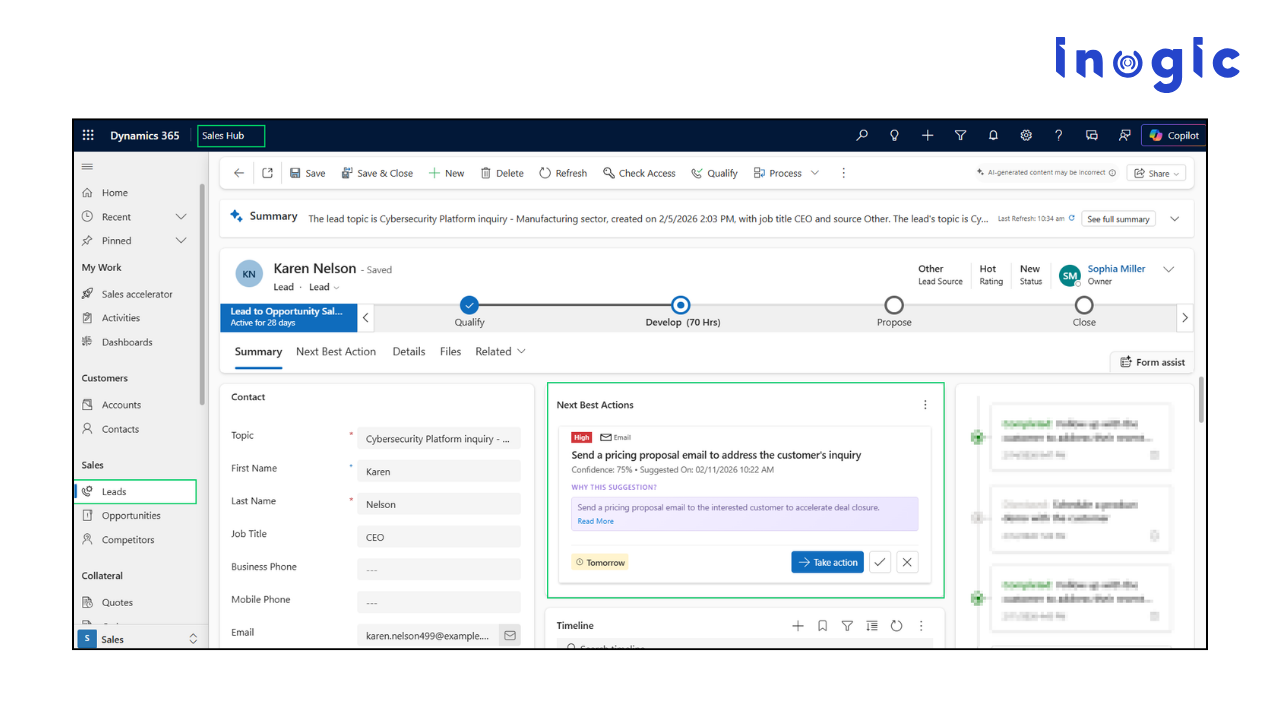1280x720 pixels.
Task: Refresh the form
Action: [x=563, y=173]
